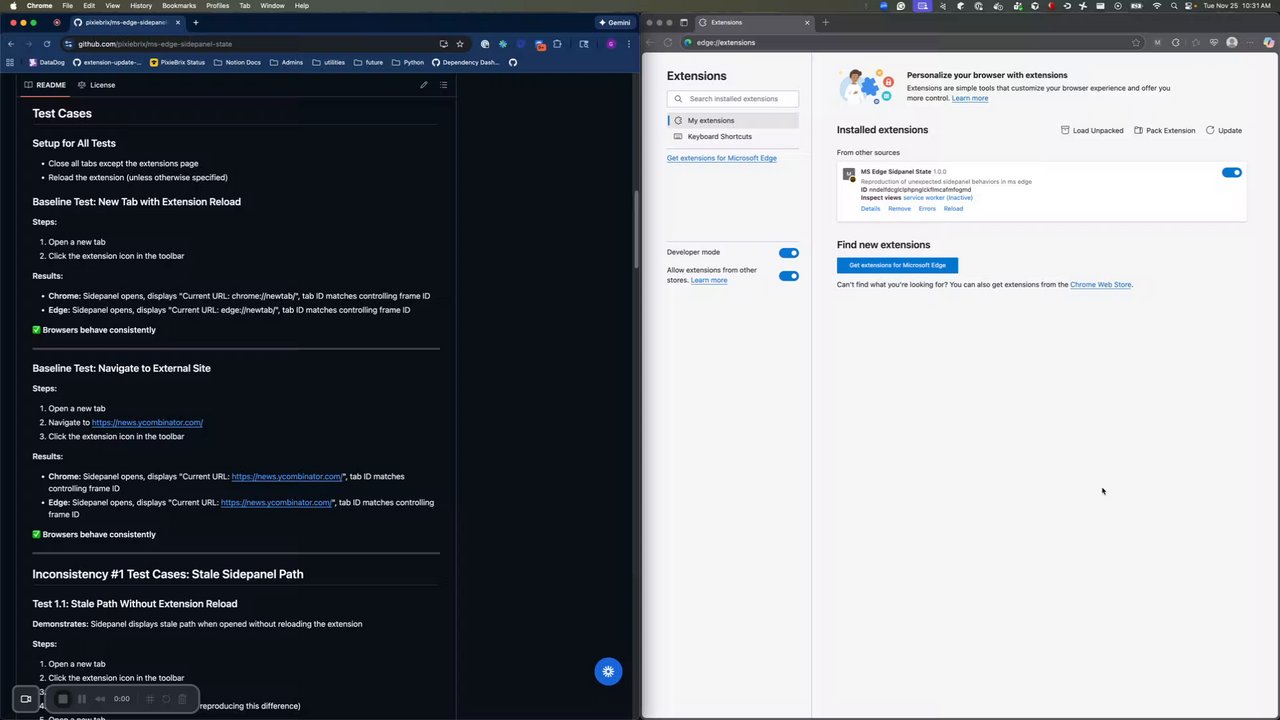The height and width of the screenshot is (720, 1280).
Task: Select My extensions in Edge sidebar
Action: (733, 120)
